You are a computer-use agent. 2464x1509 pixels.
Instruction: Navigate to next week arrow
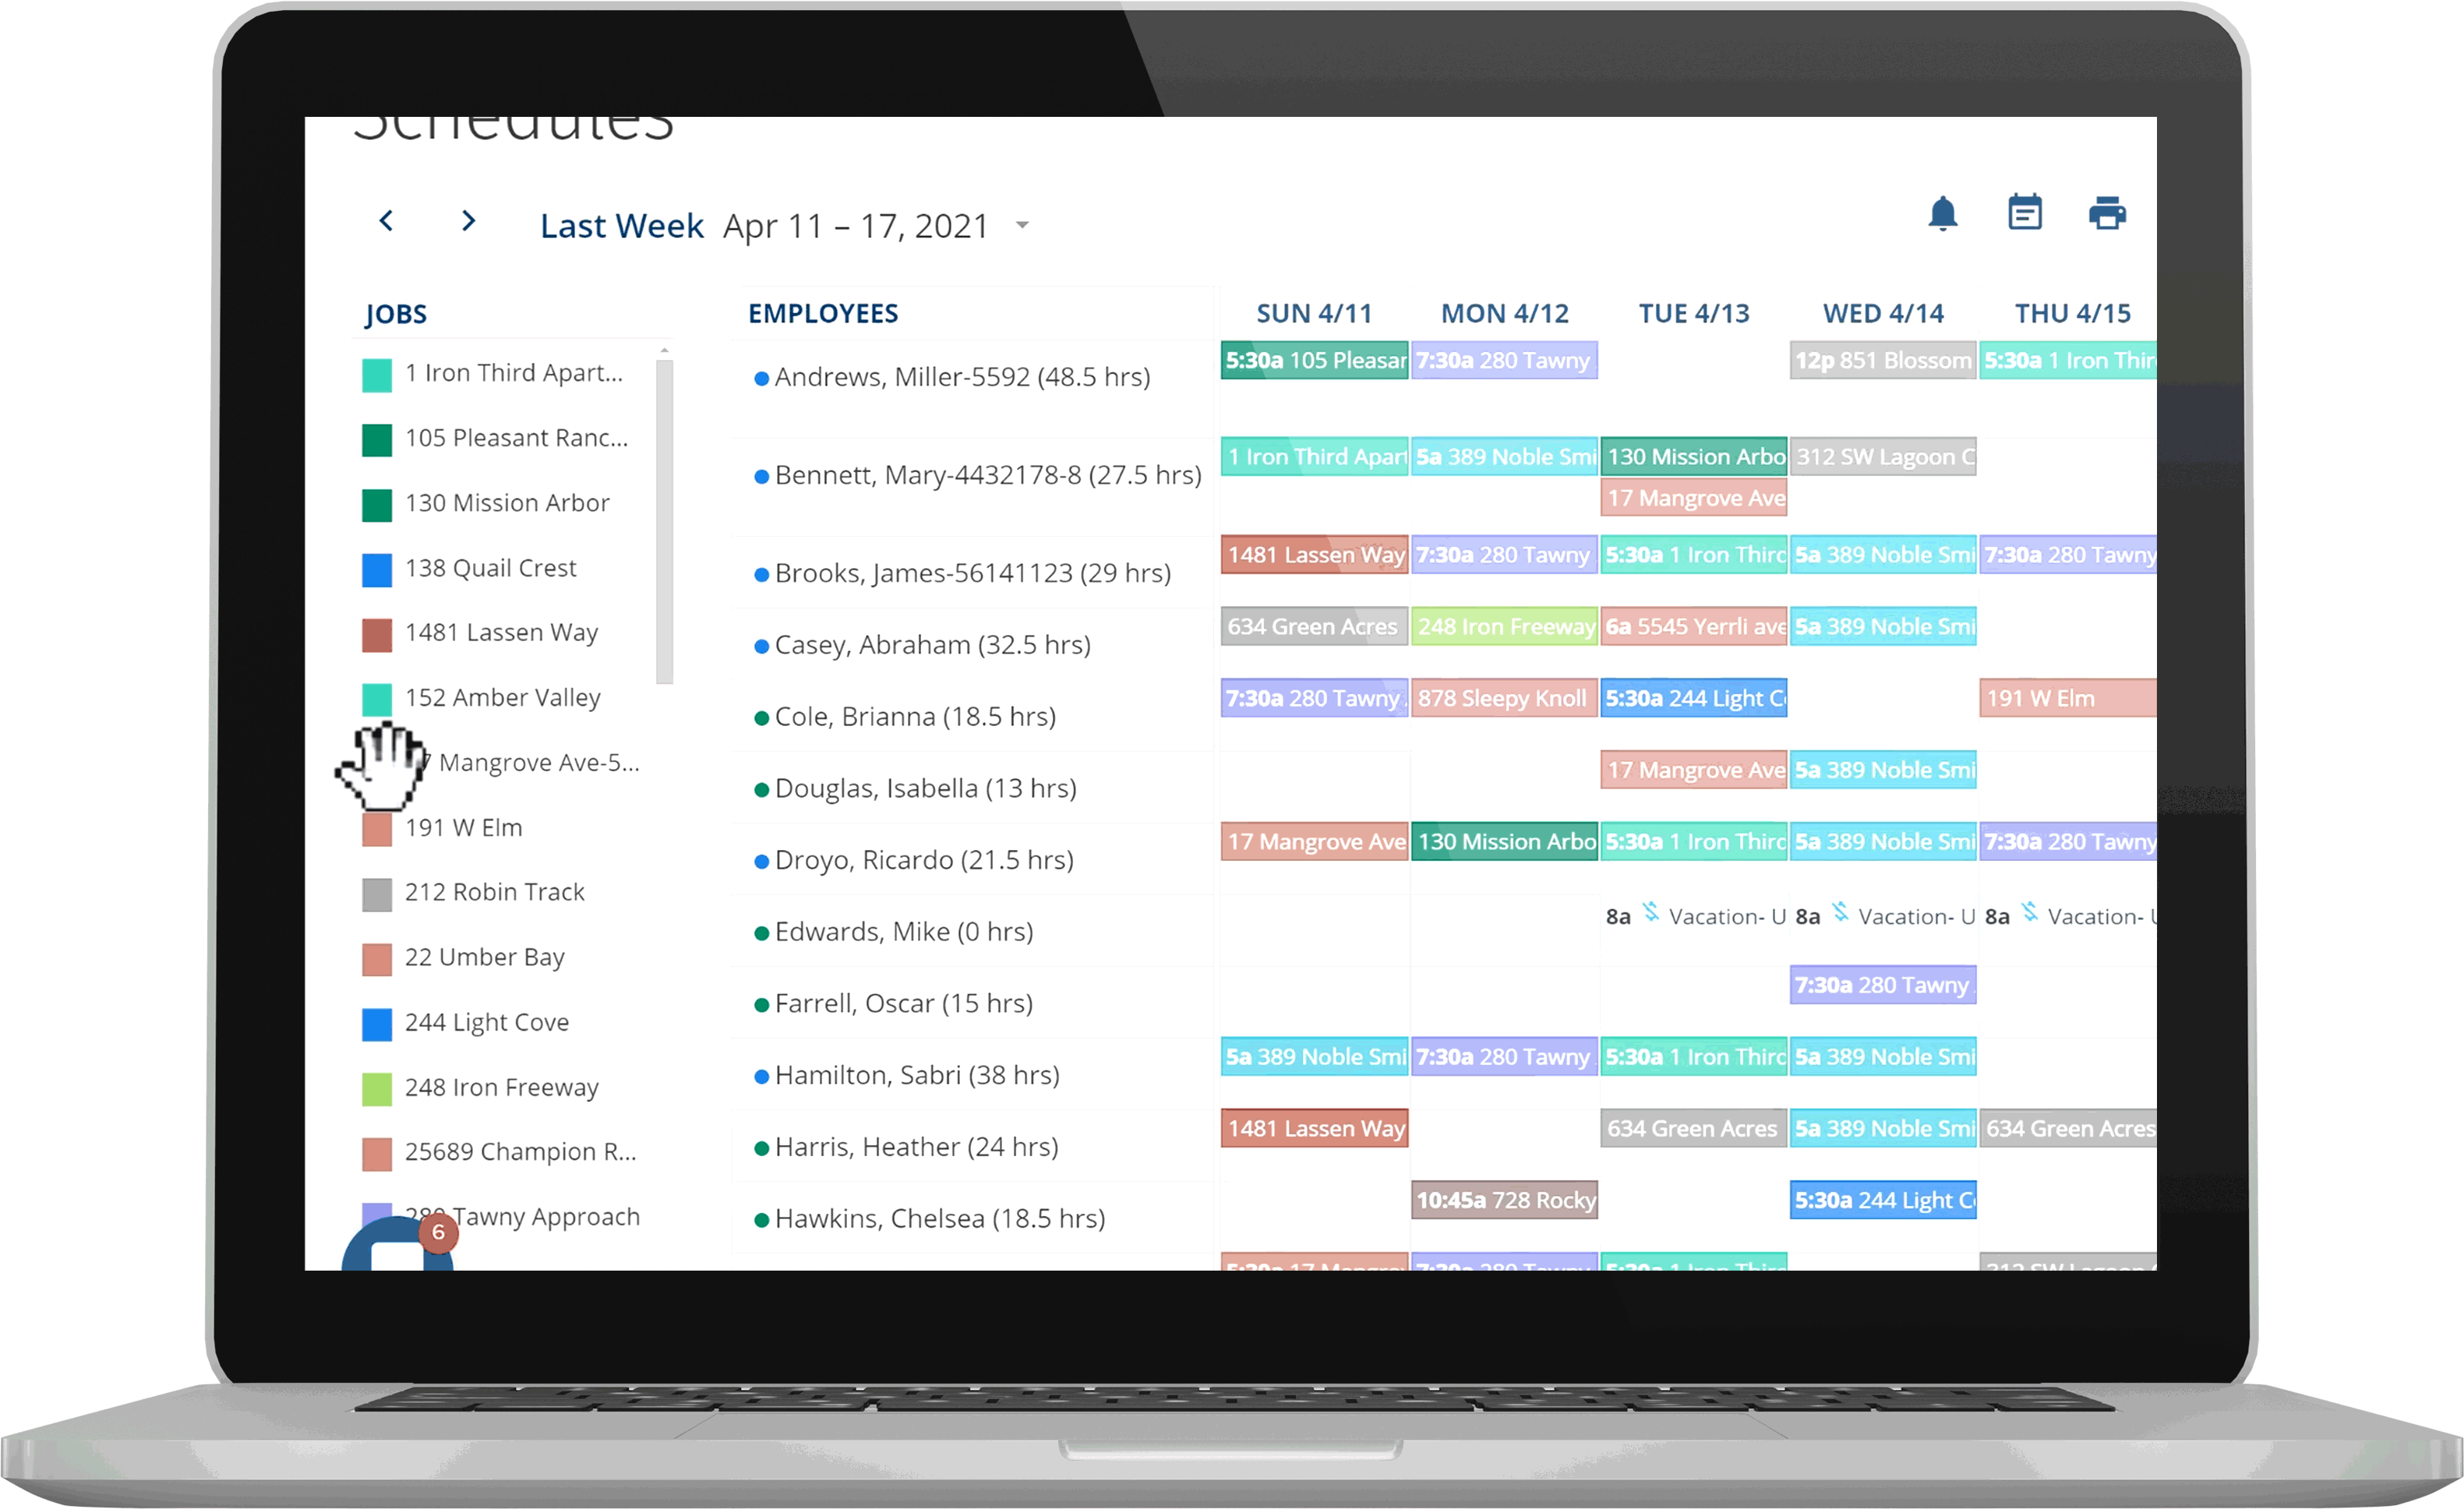click(x=467, y=224)
